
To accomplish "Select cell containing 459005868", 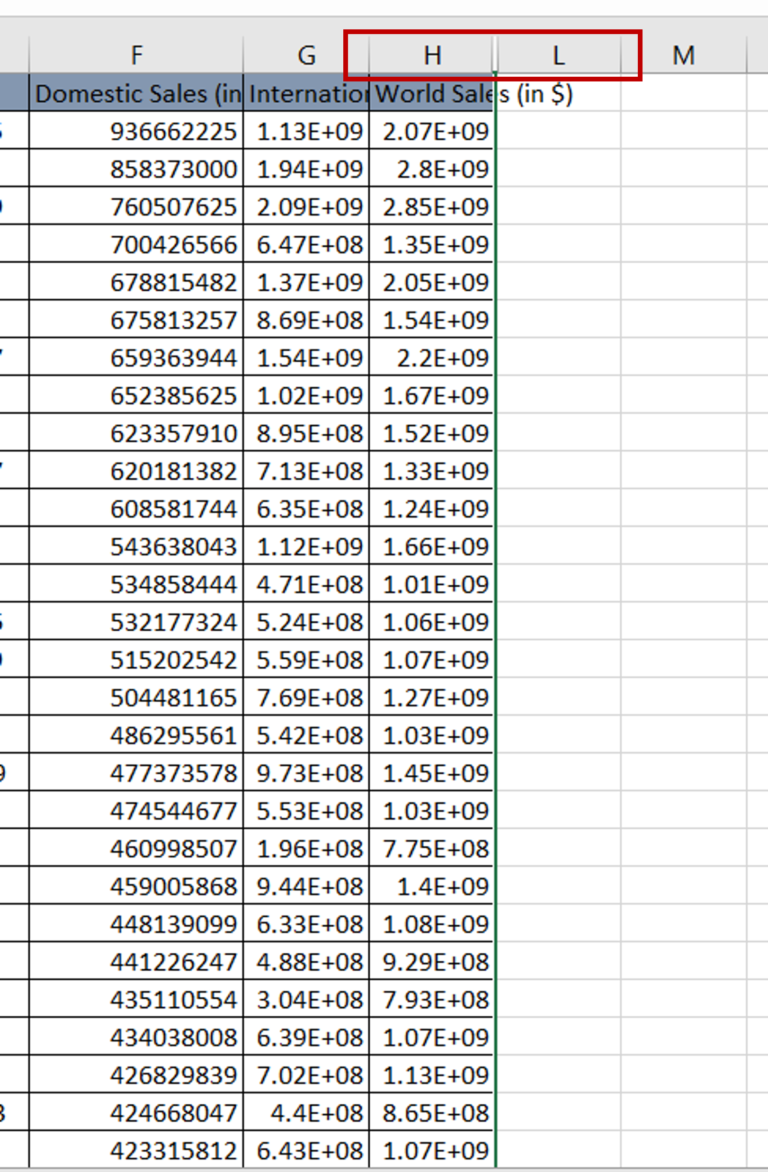I will pos(136,886).
